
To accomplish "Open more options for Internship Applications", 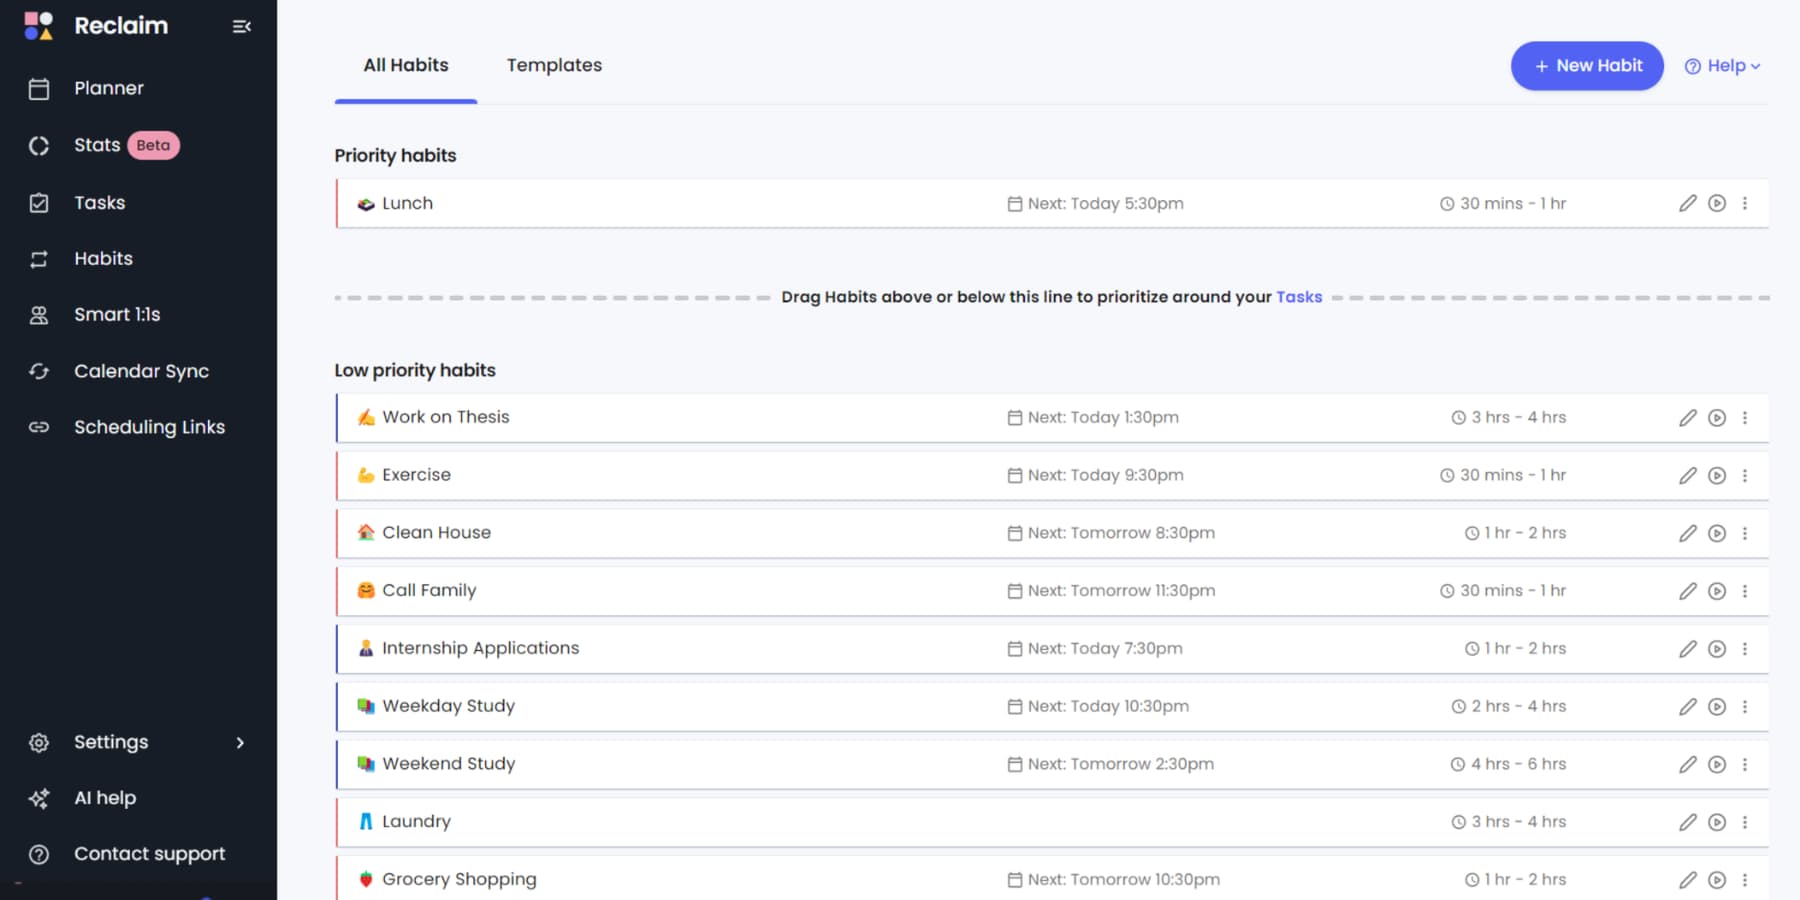I will [1745, 649].
